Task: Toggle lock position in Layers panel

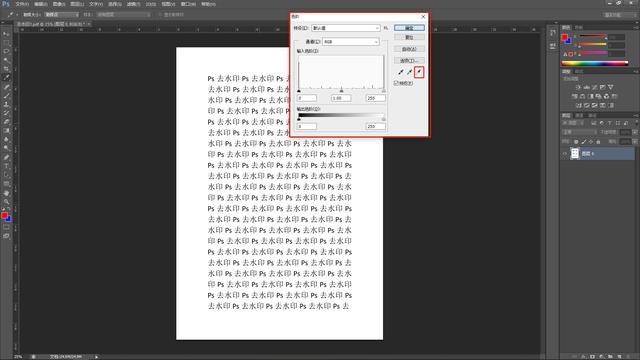Action: pyautogui.click(x=591, y=142)
